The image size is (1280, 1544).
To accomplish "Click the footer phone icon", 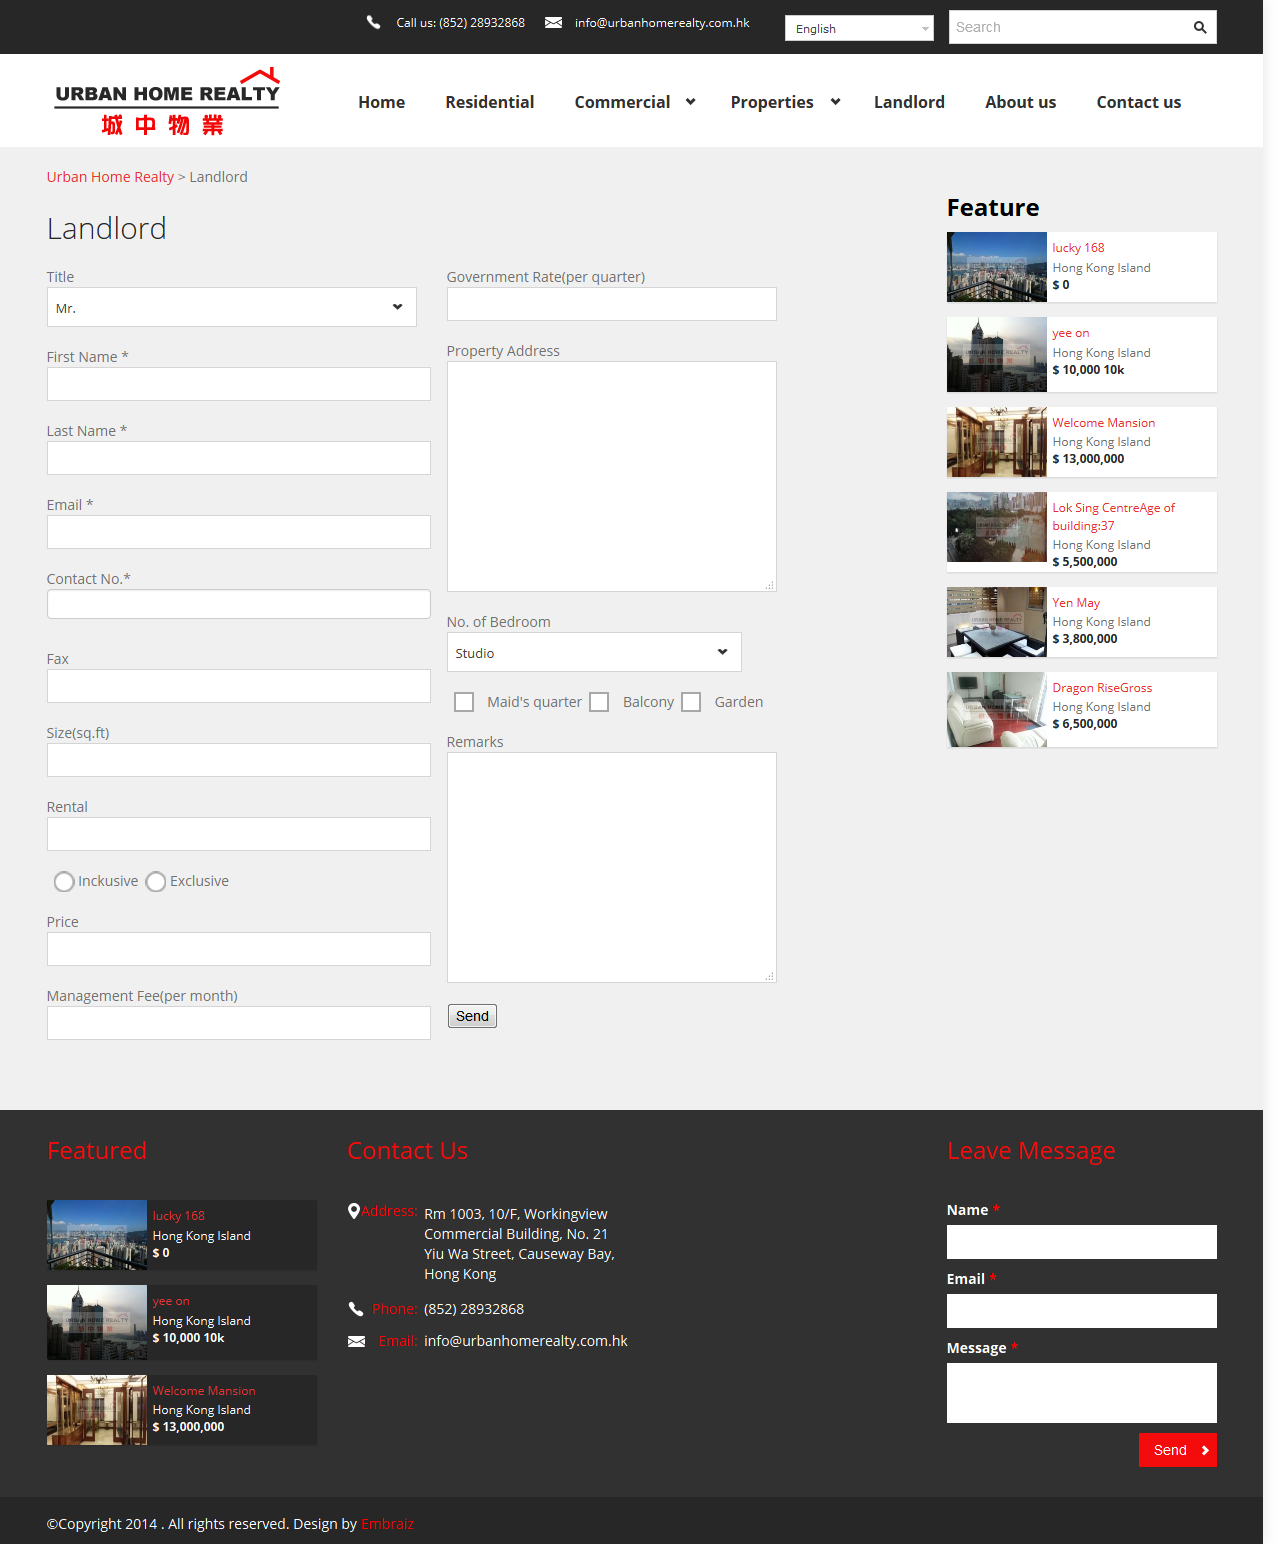I will tap(356, 1309).
